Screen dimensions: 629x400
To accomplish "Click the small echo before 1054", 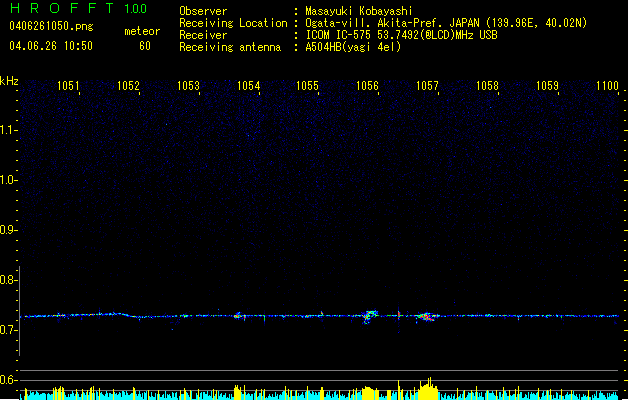I will [x=239, y=316].
